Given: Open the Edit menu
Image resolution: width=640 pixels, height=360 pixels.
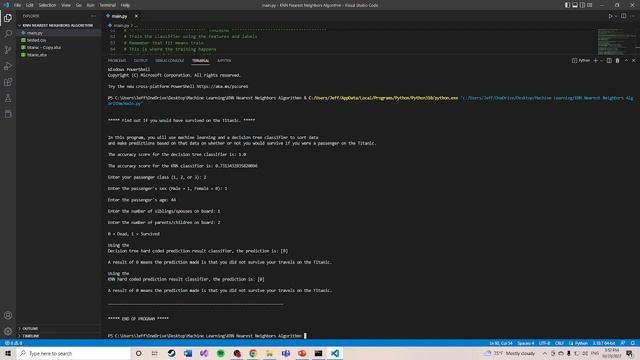Looking at the screenshot, I should click(29, 5).
